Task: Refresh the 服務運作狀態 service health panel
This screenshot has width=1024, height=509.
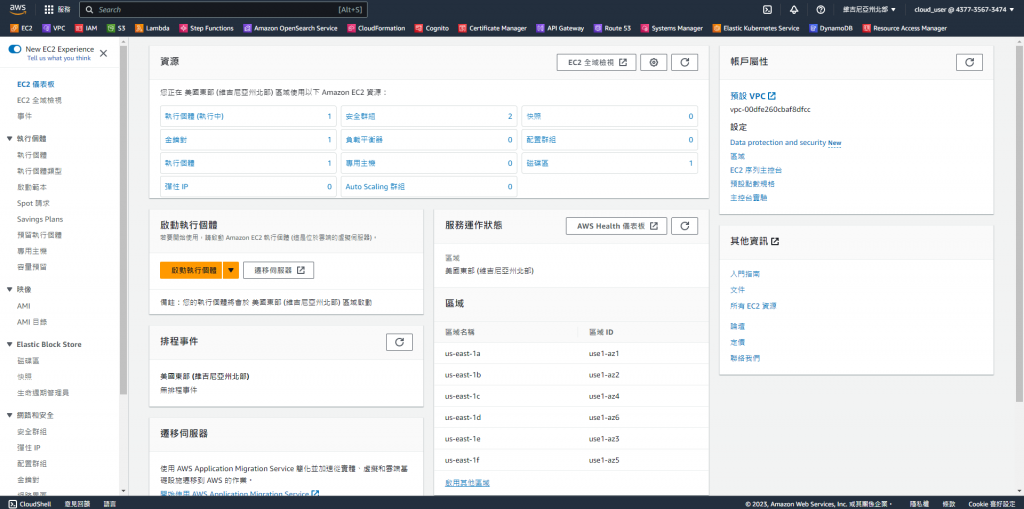Action: (684, 226)
